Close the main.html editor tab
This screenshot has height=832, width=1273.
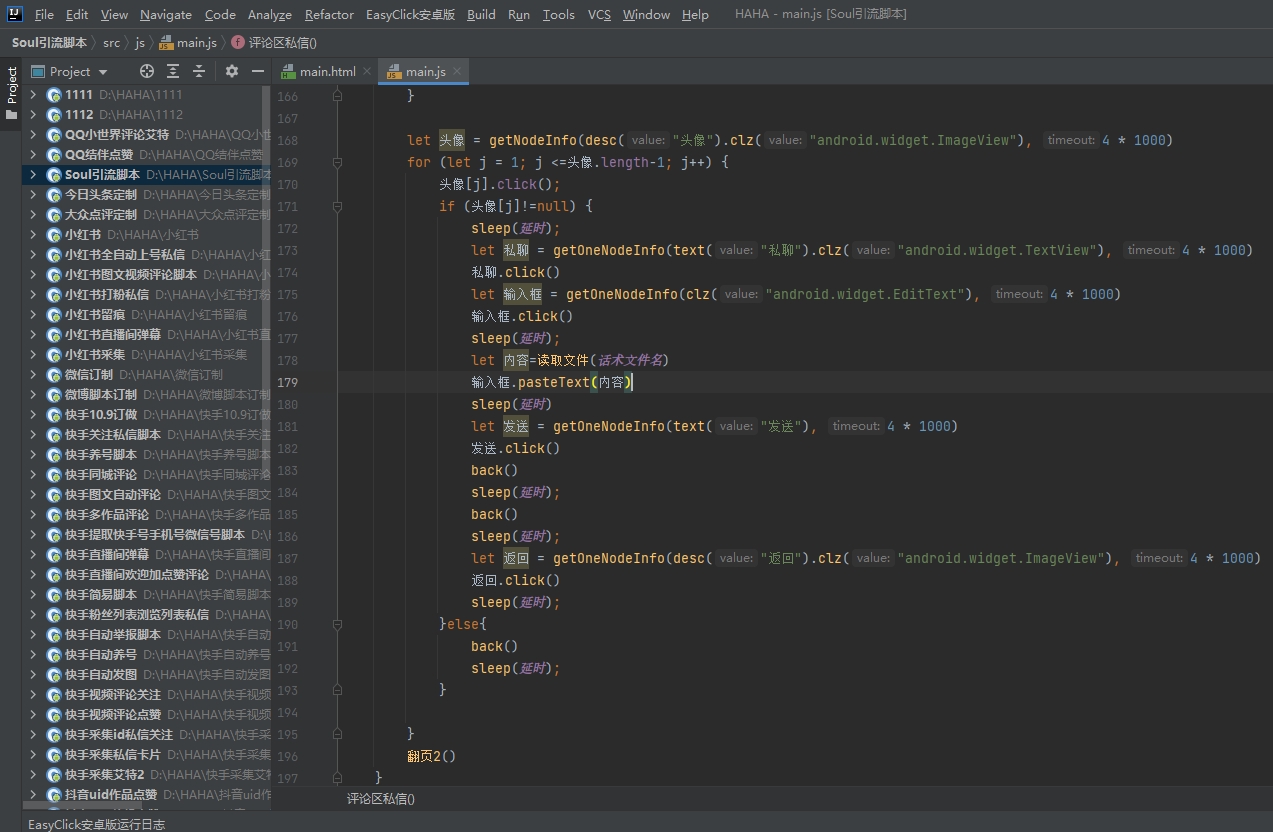click(x=367, y=71)
